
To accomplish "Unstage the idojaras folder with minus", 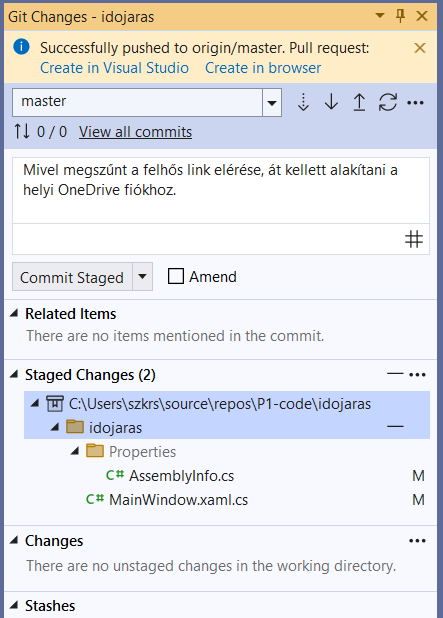I will click(395, 426).
